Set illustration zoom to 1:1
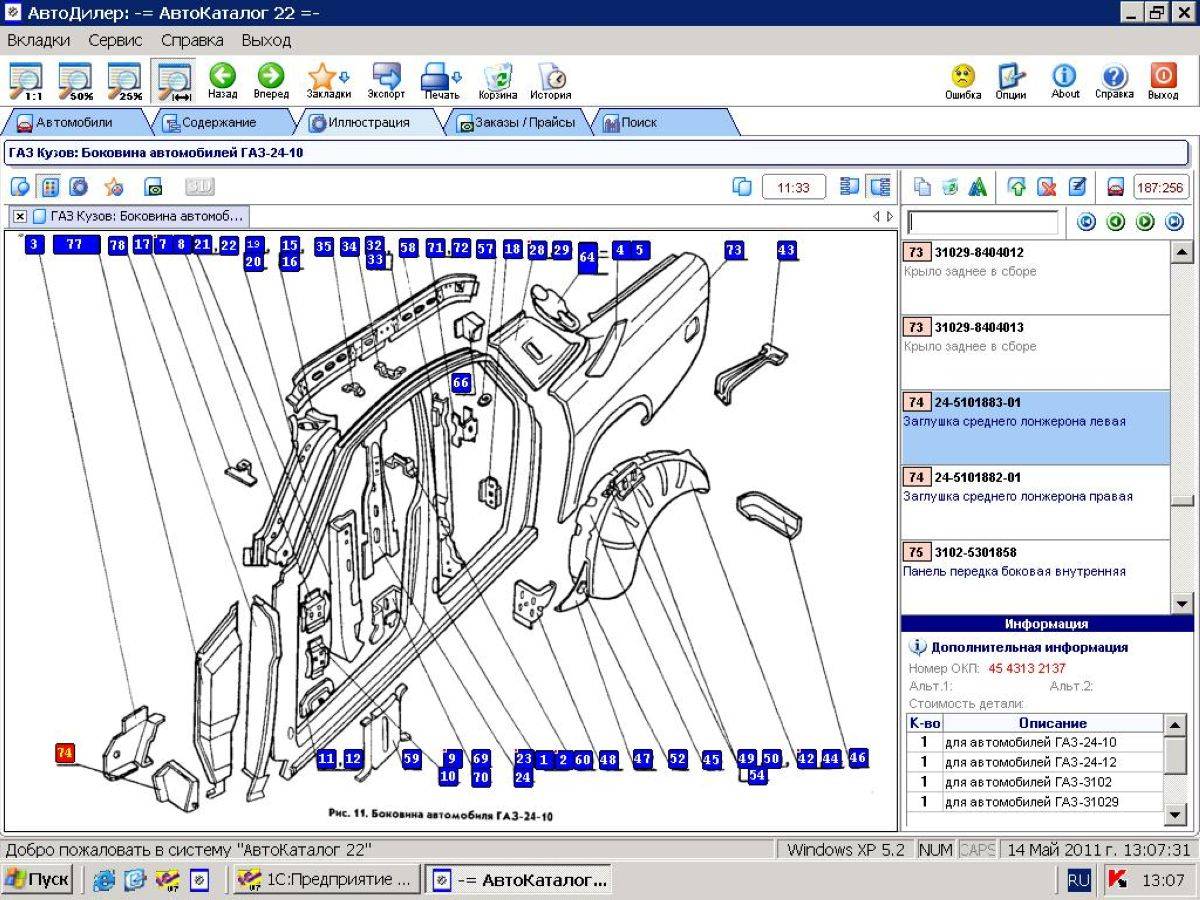The image size is (1200, 900). click(x=25, y=81)
